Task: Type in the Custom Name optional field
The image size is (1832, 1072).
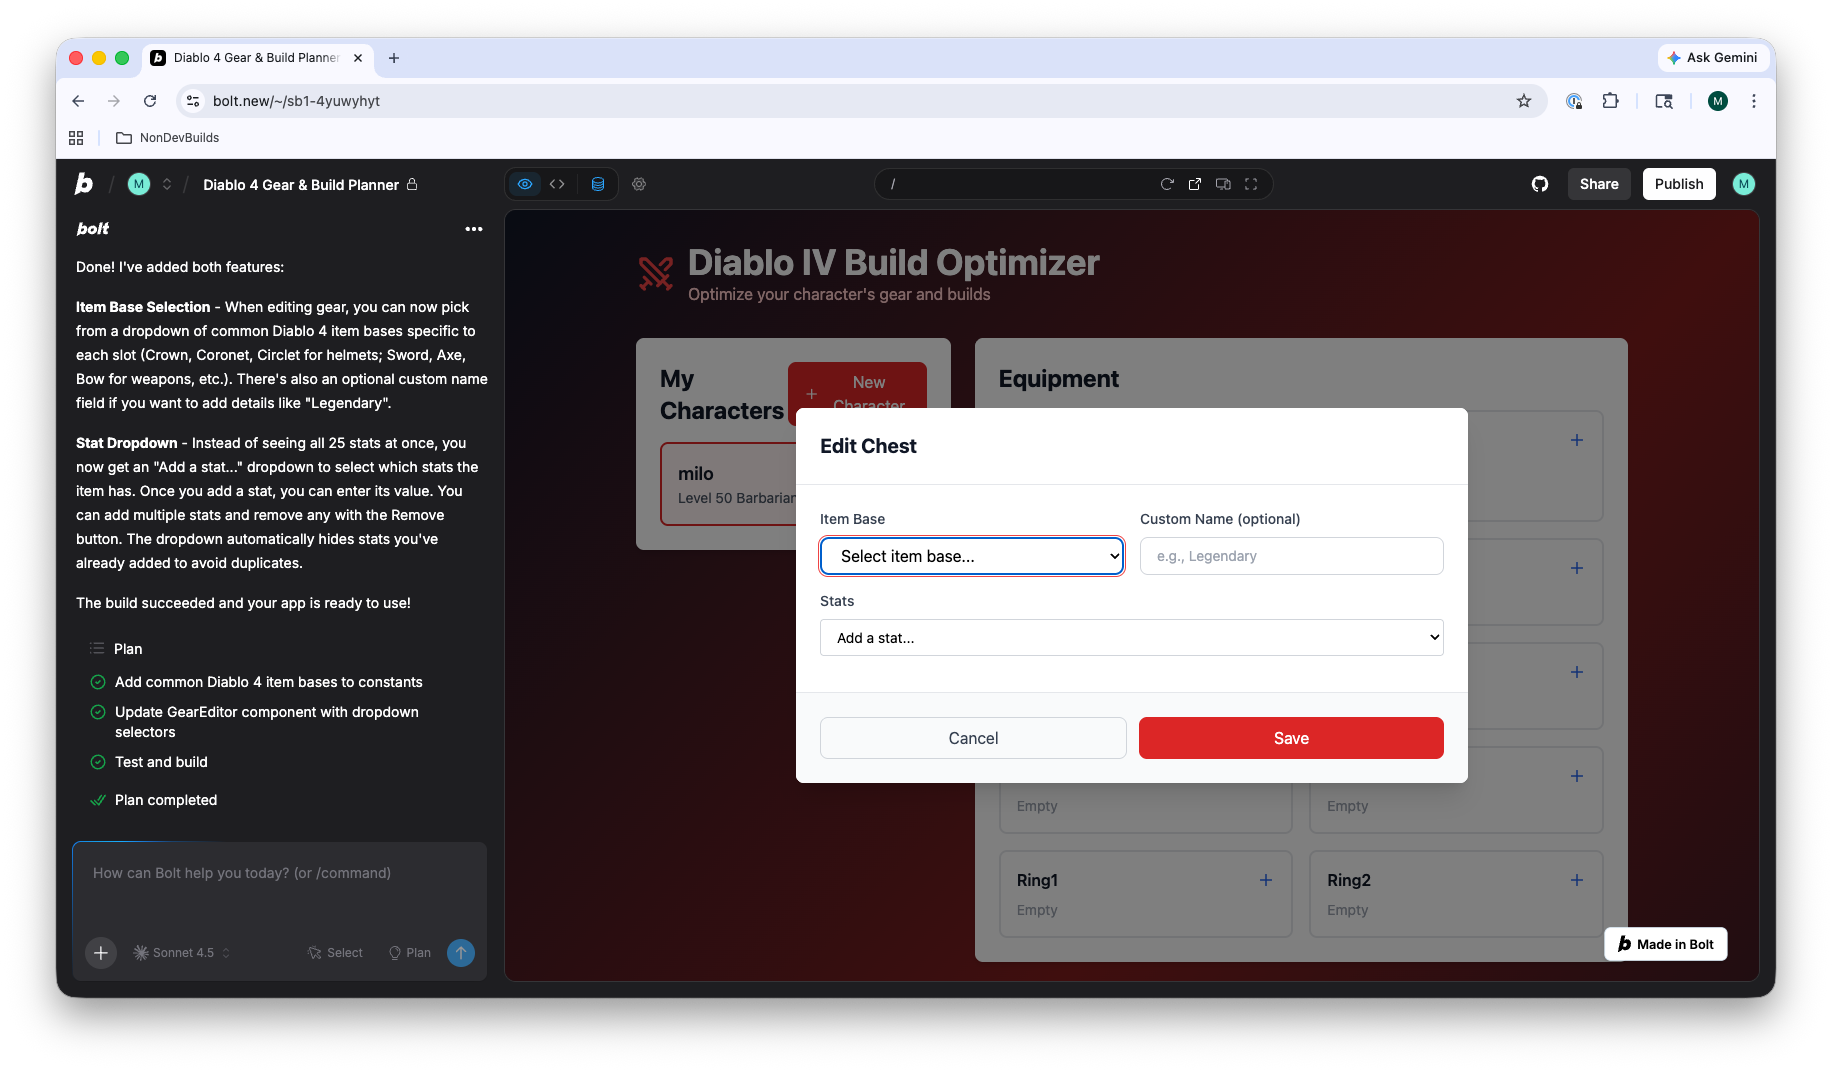Action: pyautogui.click(x=1290, y=556)
